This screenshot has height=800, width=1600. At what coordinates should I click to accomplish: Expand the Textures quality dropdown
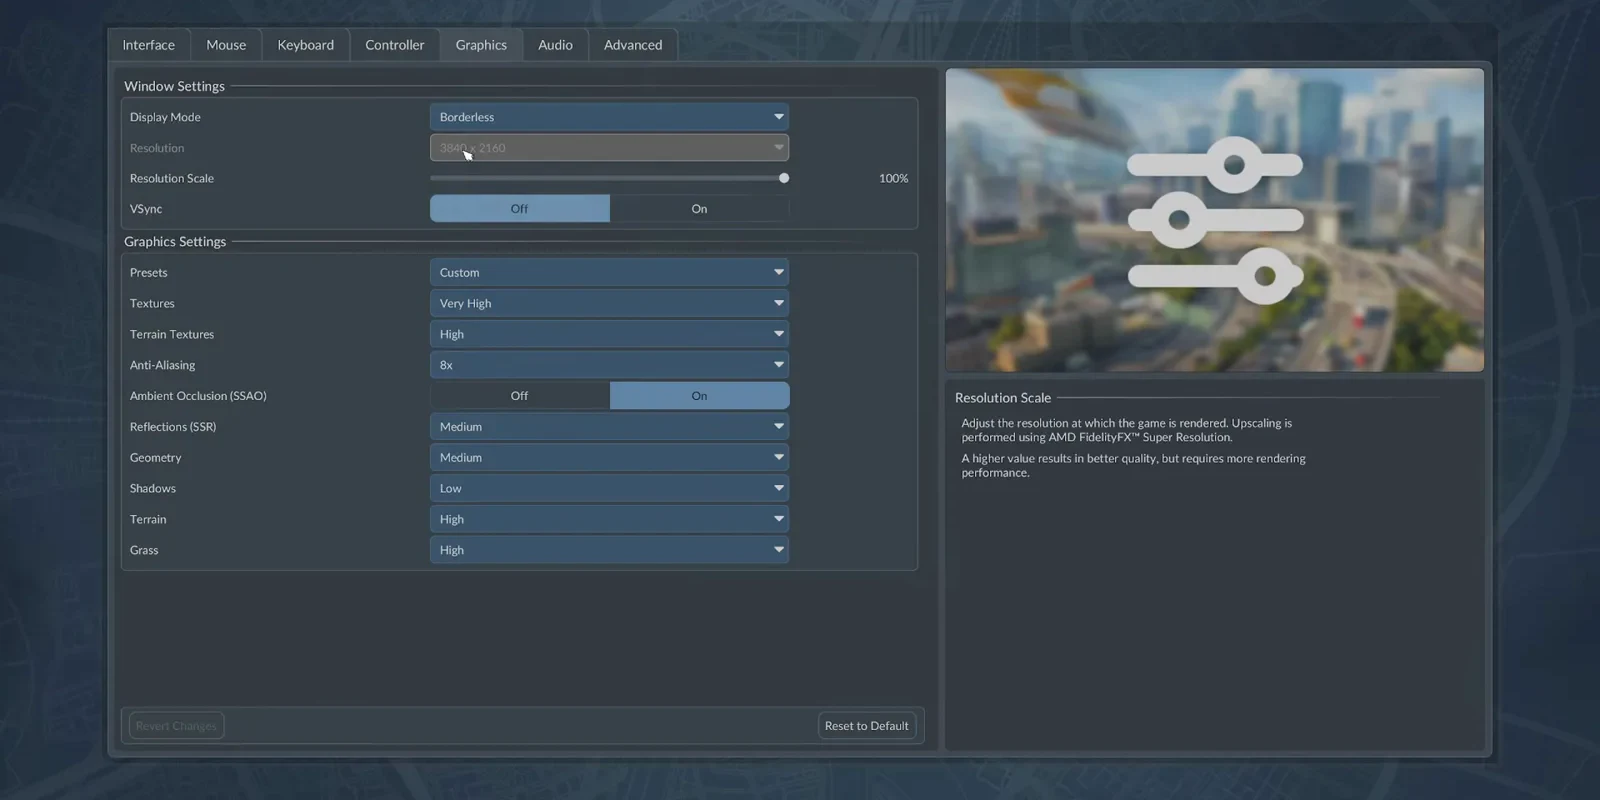[x=609, y=303]
